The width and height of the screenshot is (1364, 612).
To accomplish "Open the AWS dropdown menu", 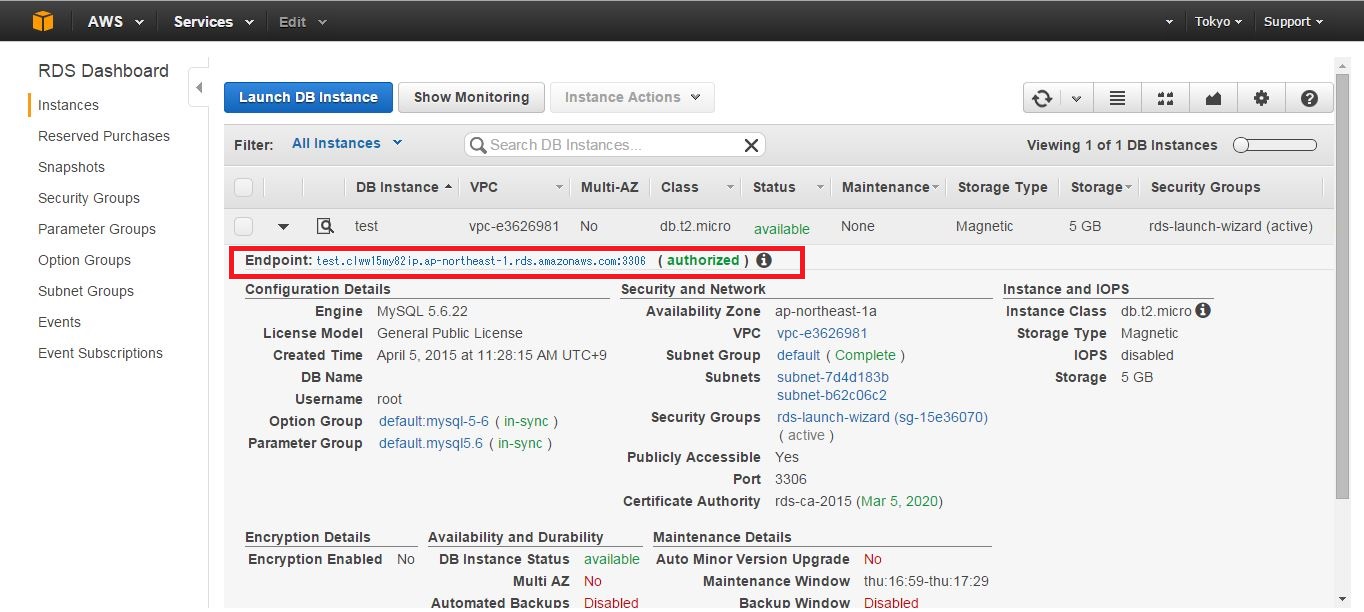I will pos(116,21).
